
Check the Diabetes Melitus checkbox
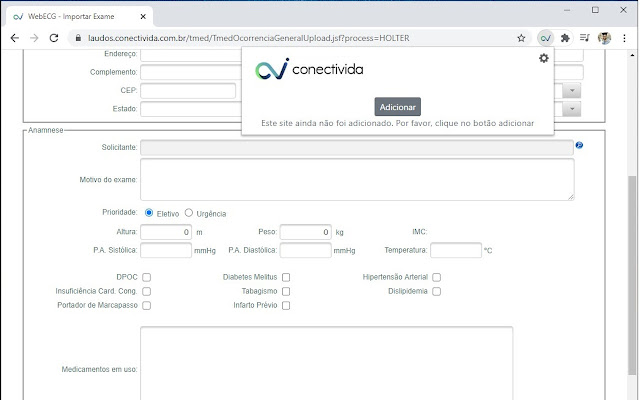click(286, 277)
